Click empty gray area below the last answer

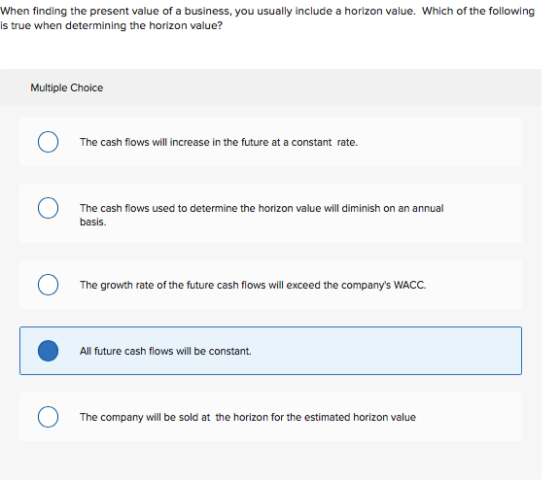(x=270, y=461)
